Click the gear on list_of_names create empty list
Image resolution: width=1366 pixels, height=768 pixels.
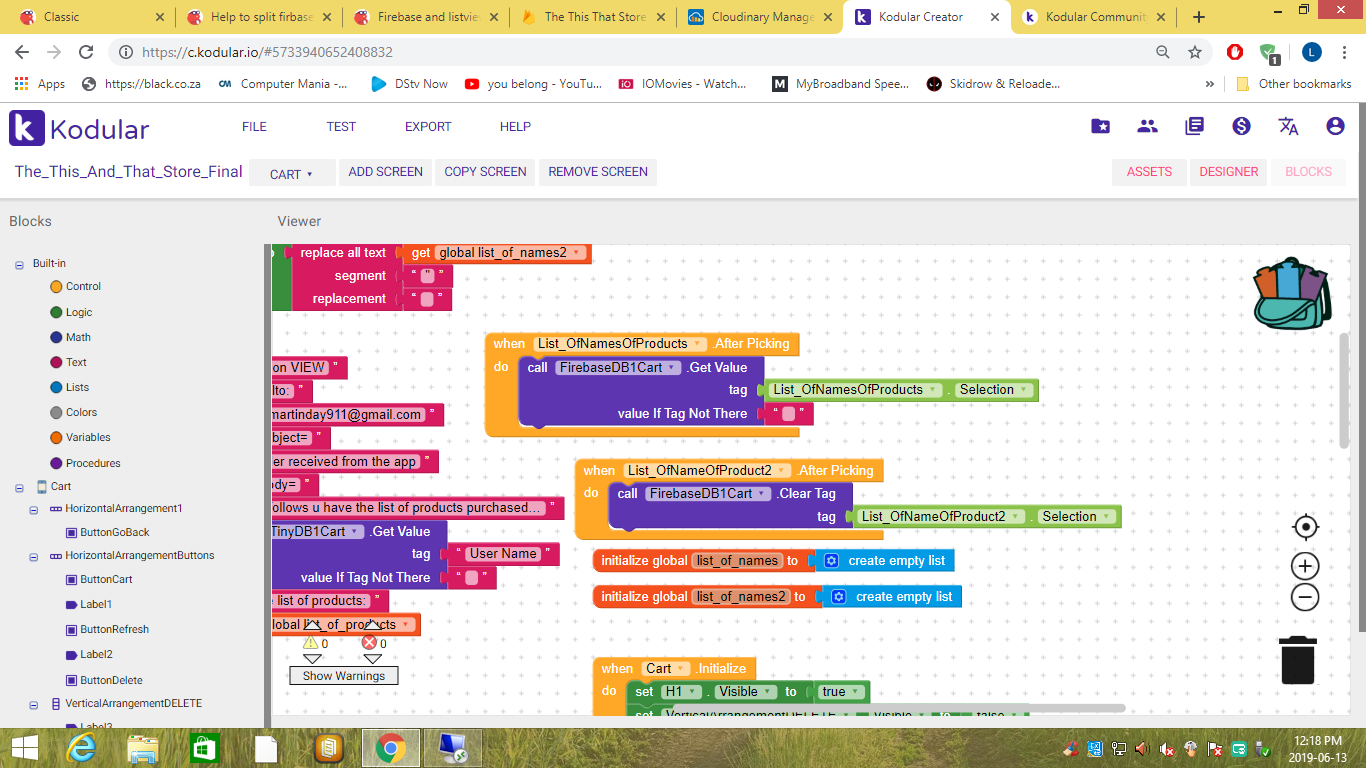(x=830, y=561)
